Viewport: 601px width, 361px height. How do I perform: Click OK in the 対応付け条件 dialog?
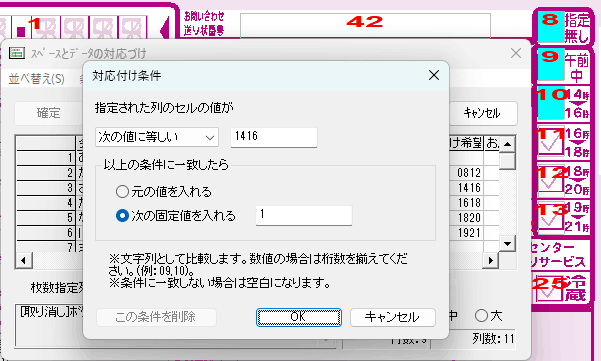299,317
